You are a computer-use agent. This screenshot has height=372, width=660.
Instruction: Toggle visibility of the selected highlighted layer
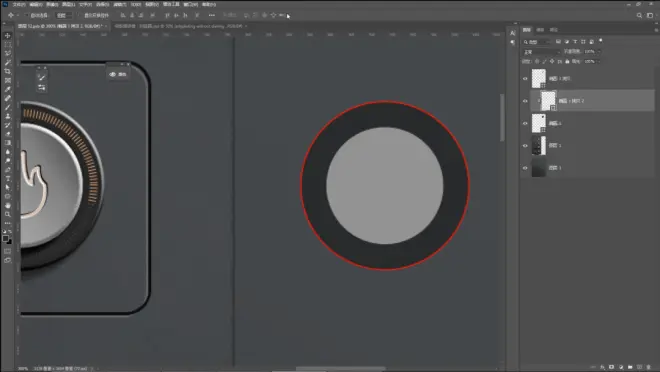point(525,101)
